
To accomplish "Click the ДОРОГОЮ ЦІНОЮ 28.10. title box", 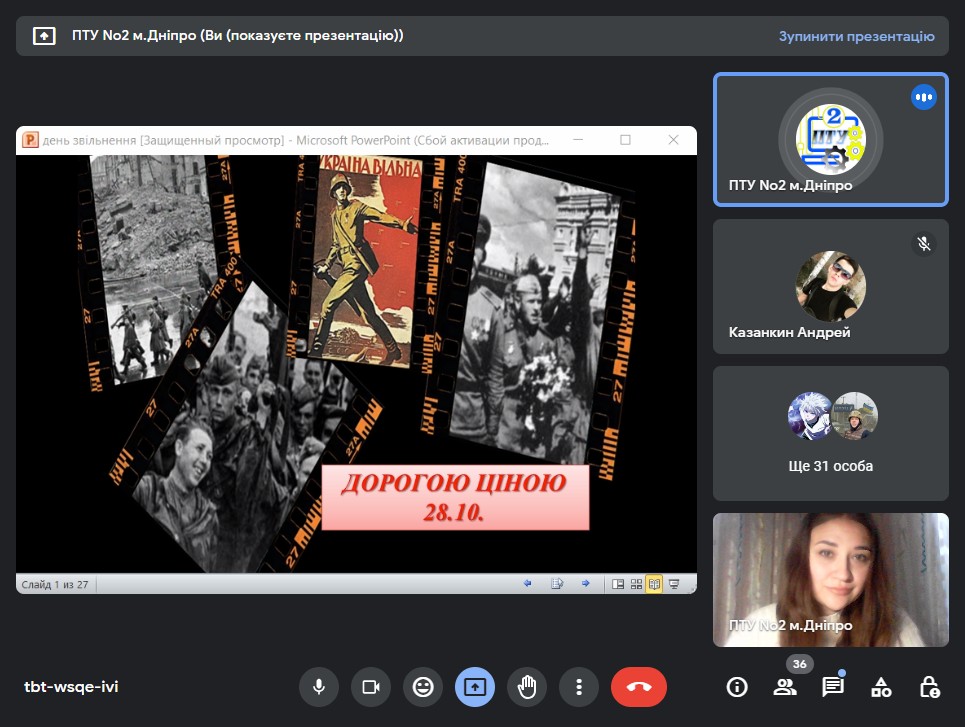I will click(x=455, y=497).
